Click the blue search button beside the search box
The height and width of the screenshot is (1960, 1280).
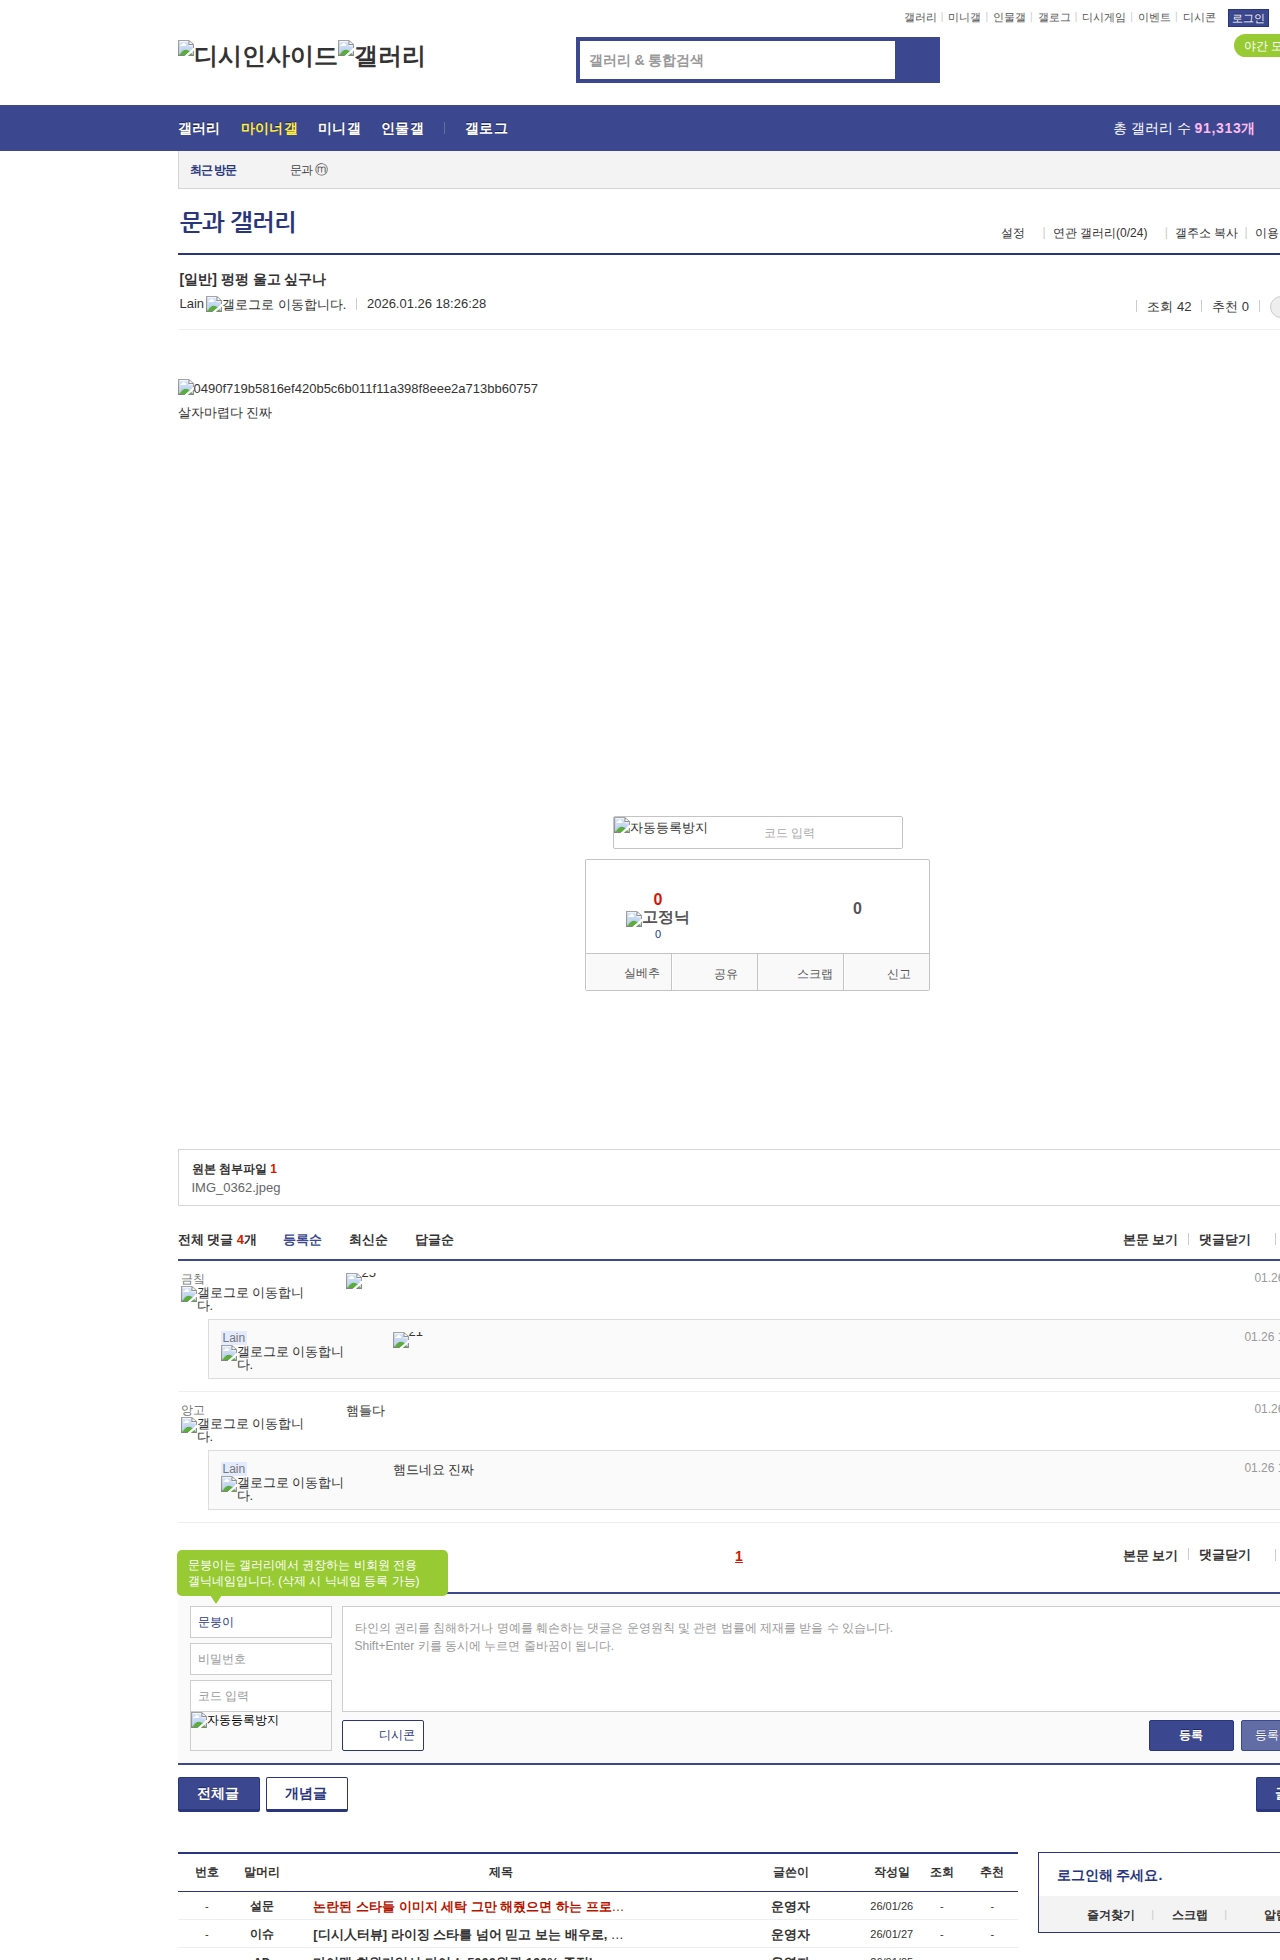[x=917, y=60]
